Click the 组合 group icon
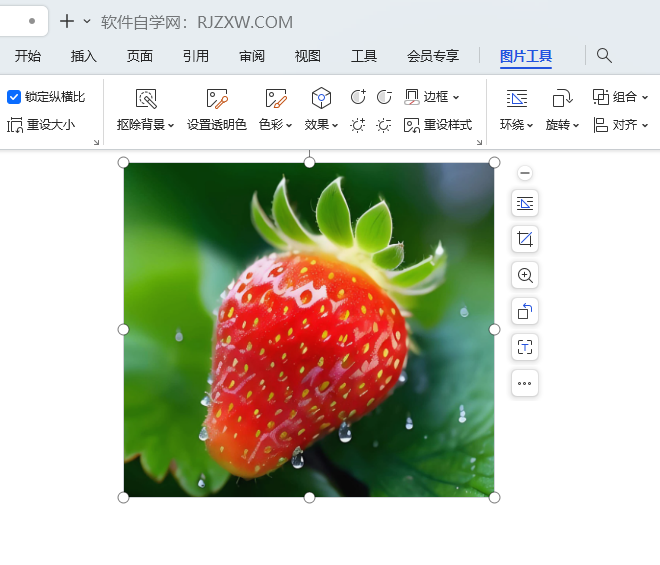This screenshot has width=660, height=565. [601, 97]
